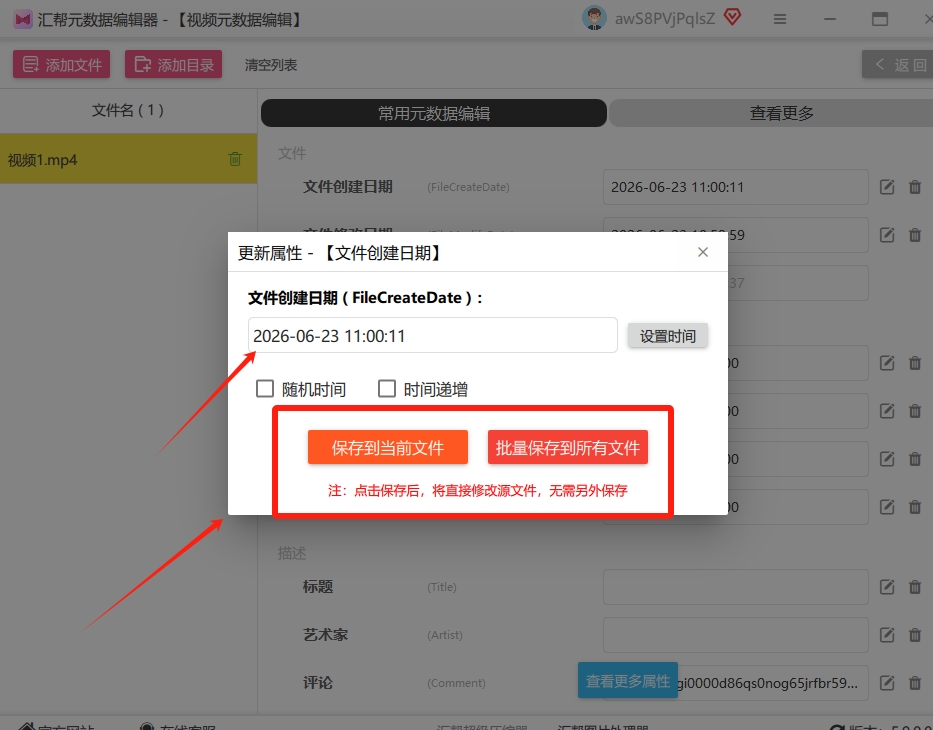Click trash icon in the 艺术家 (Artist) row

click(915, 635)
